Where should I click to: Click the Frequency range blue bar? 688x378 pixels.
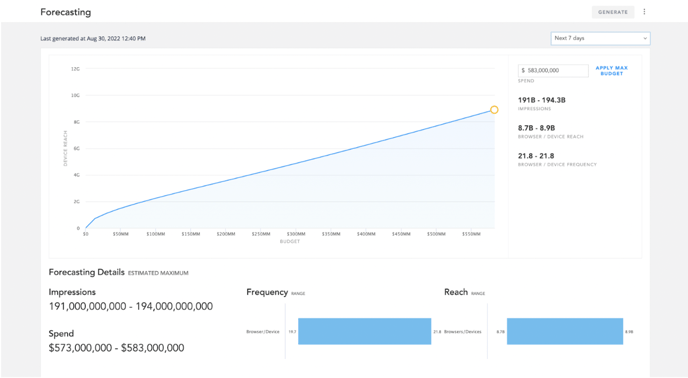[365, 331]
